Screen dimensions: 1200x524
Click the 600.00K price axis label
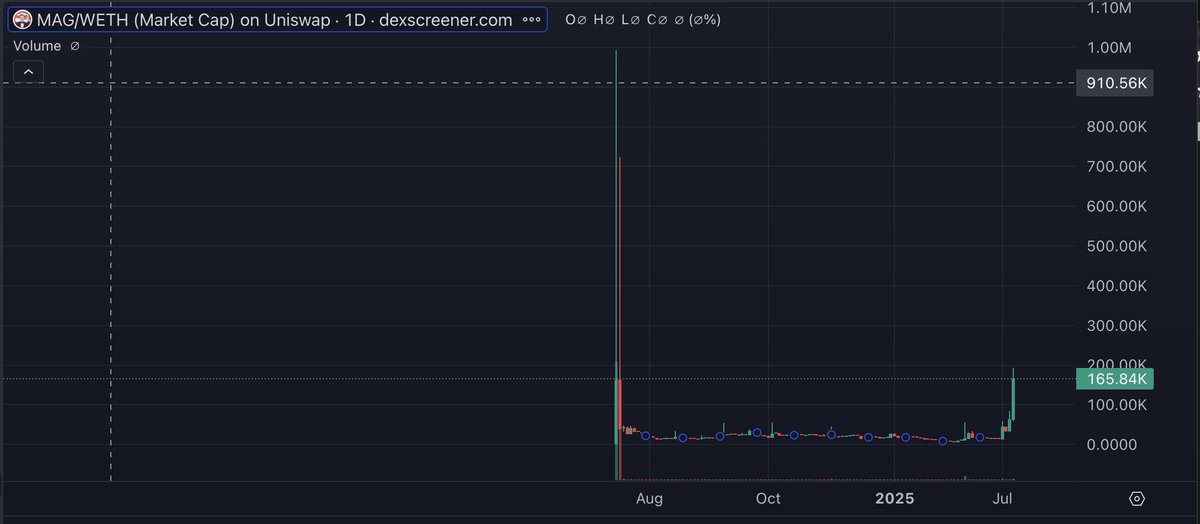[1117, 206]
